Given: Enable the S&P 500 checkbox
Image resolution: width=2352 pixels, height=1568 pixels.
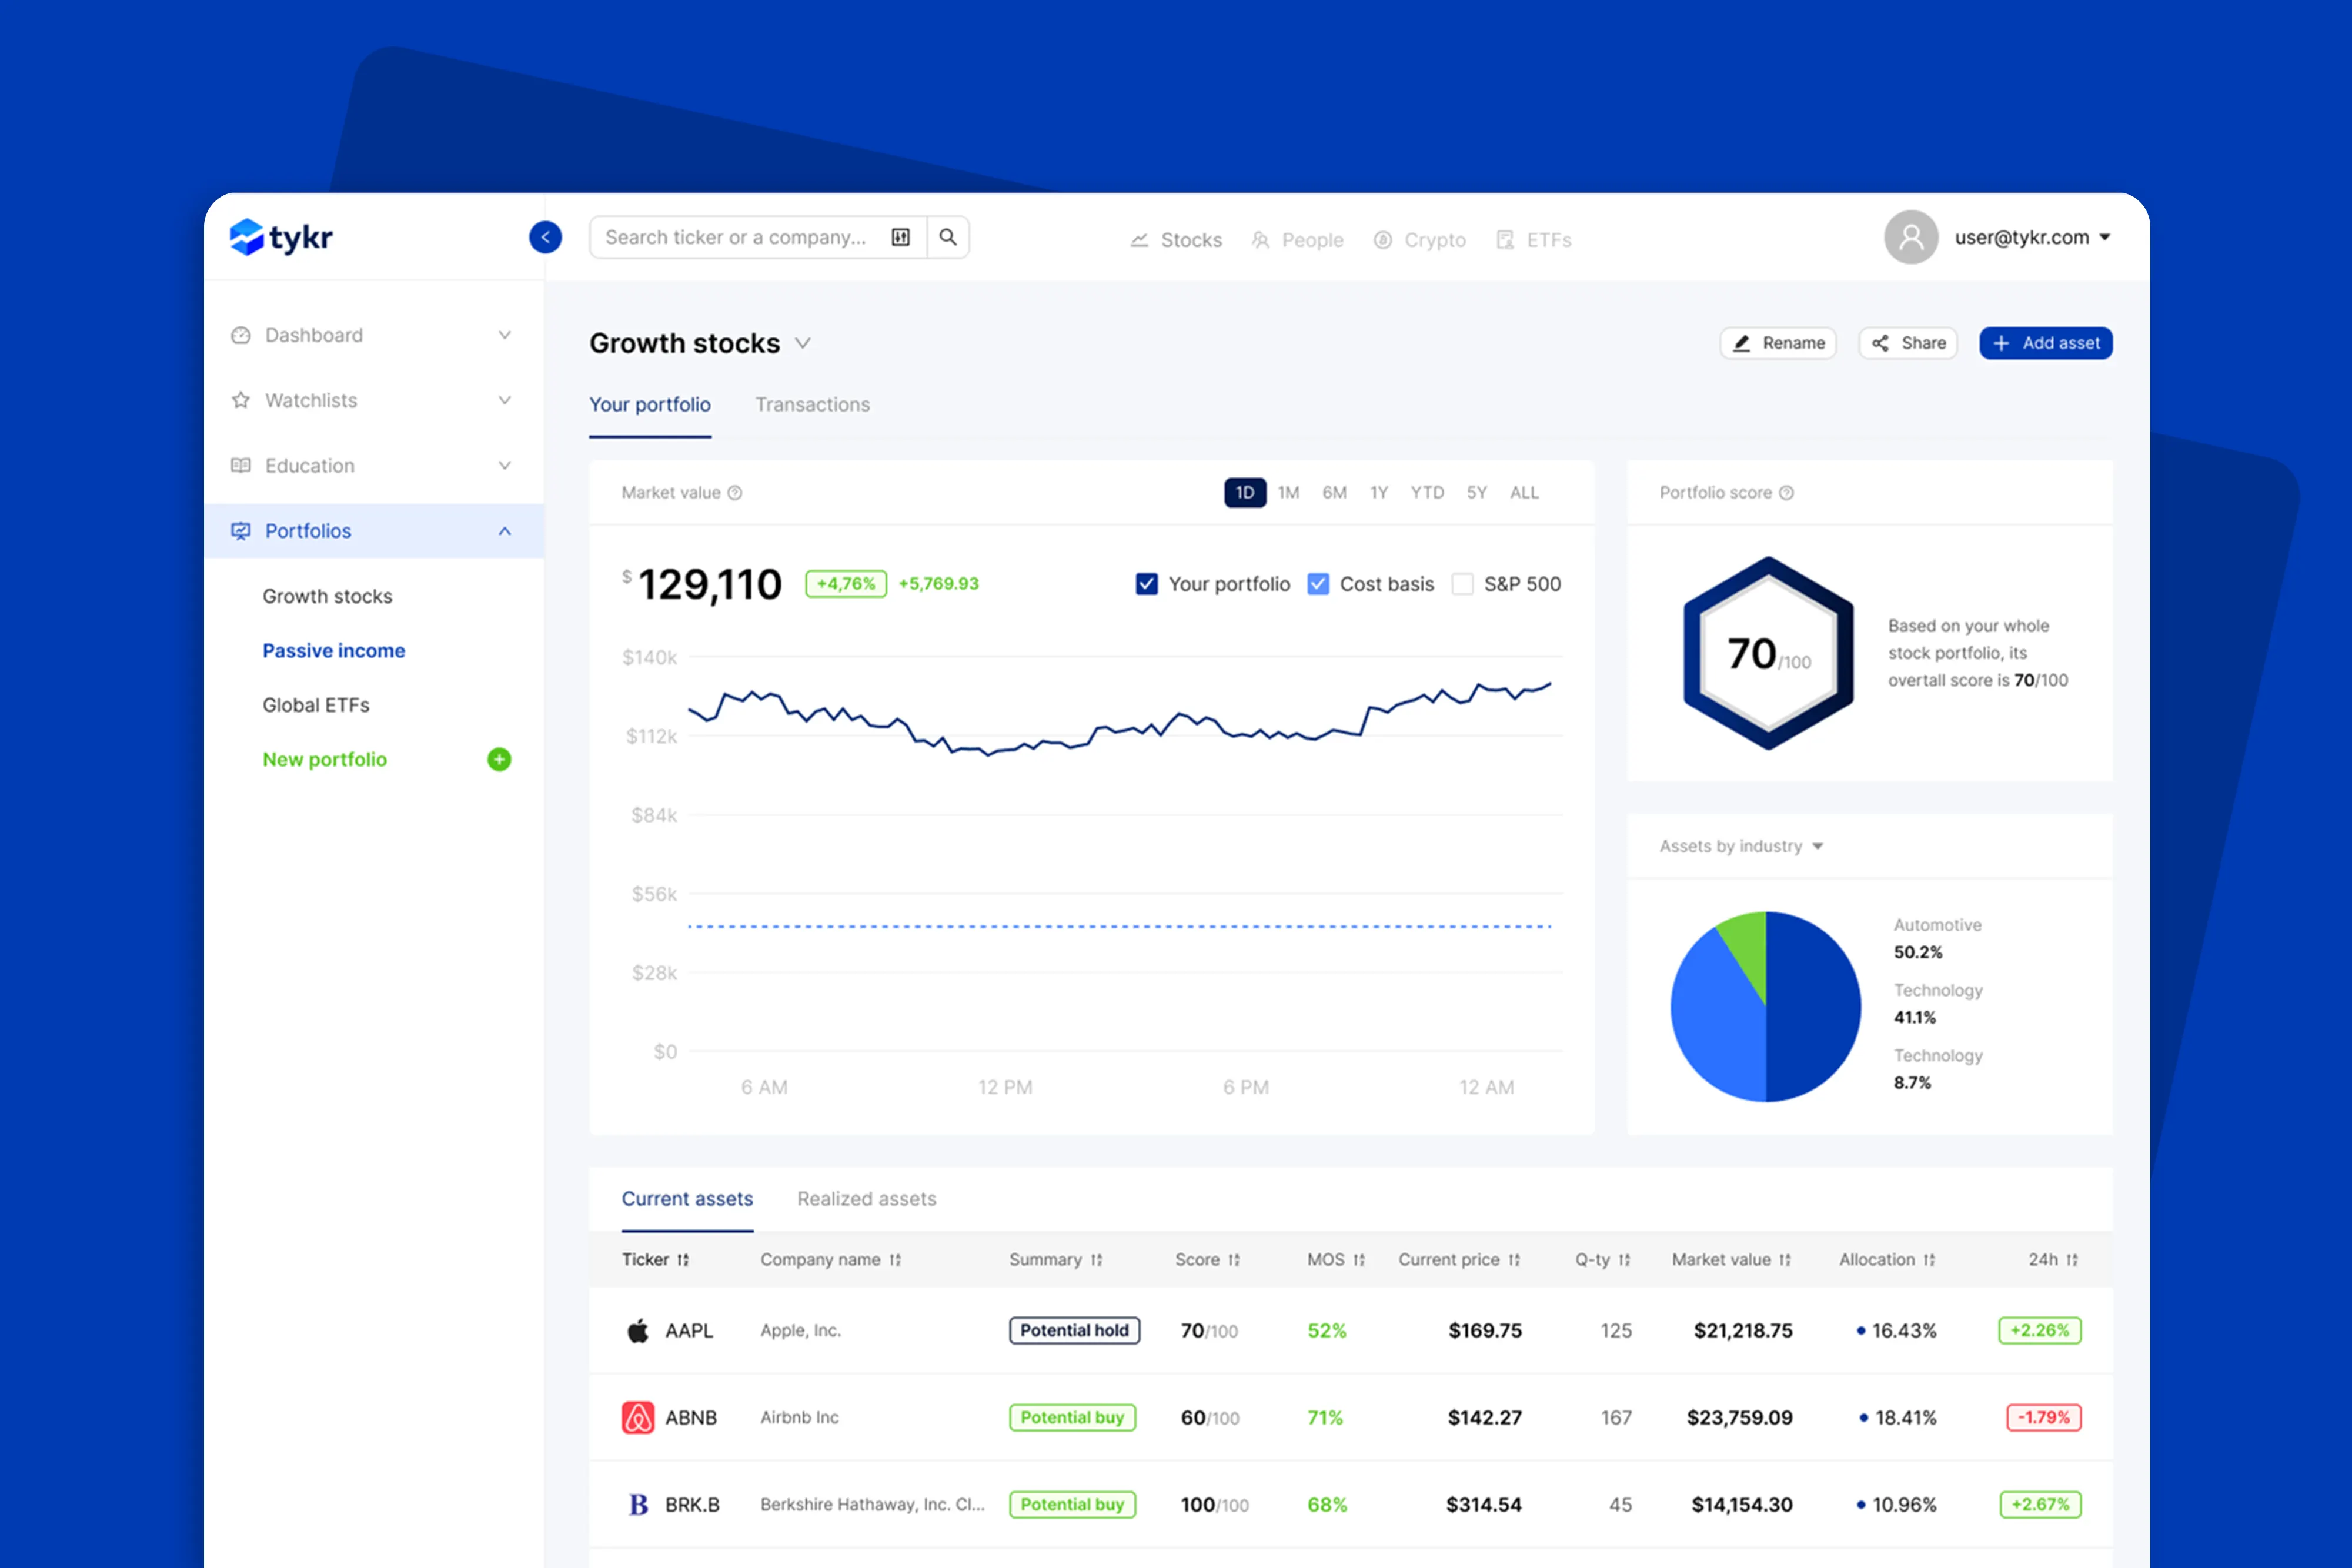Looking at the screenshot, I should (x=1462, y=584).
